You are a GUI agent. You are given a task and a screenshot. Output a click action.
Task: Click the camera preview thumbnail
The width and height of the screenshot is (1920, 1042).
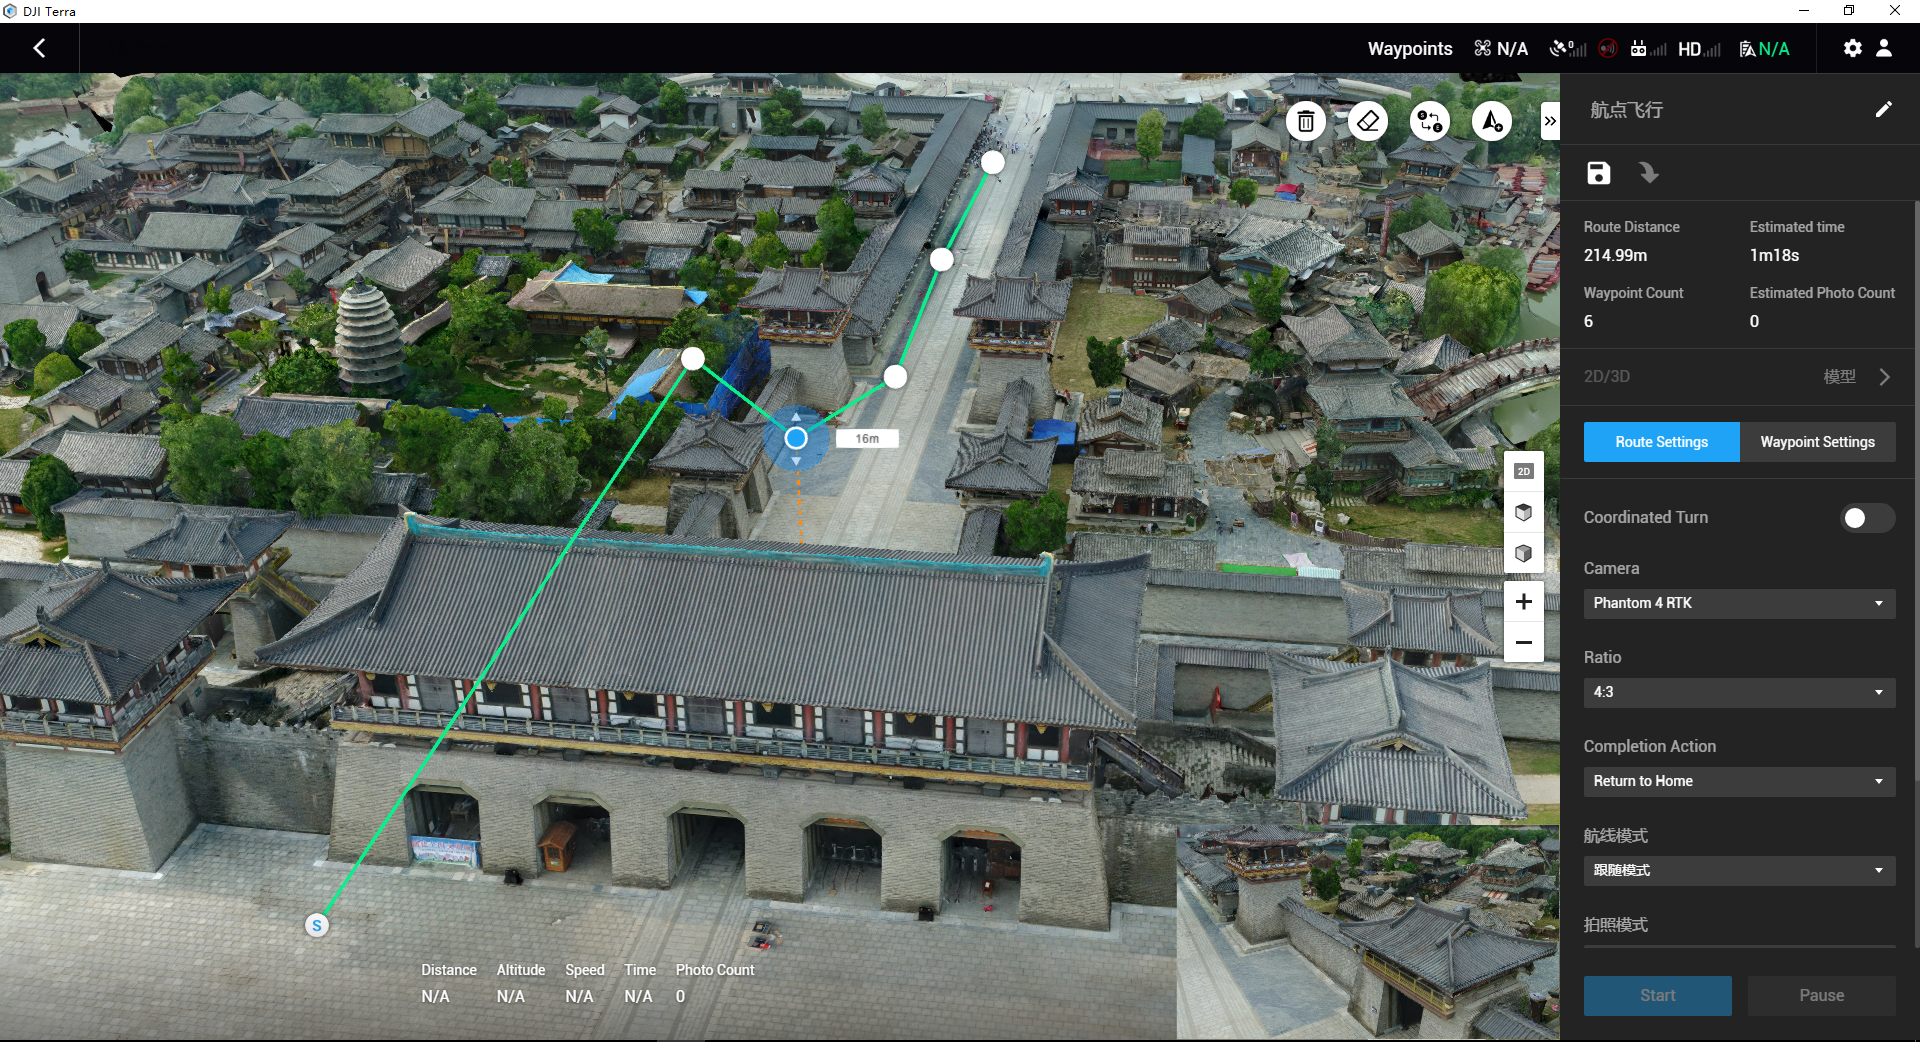(x=1367, y=933)
